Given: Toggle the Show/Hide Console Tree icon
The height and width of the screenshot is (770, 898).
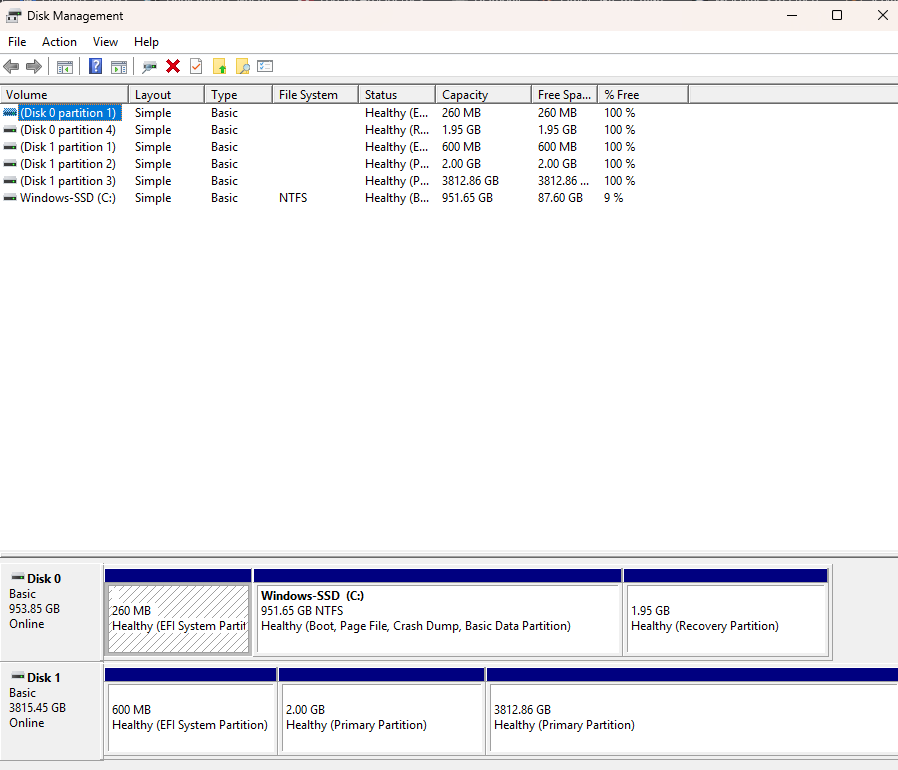Looking at the screenshot, I should tap(65, 66).
